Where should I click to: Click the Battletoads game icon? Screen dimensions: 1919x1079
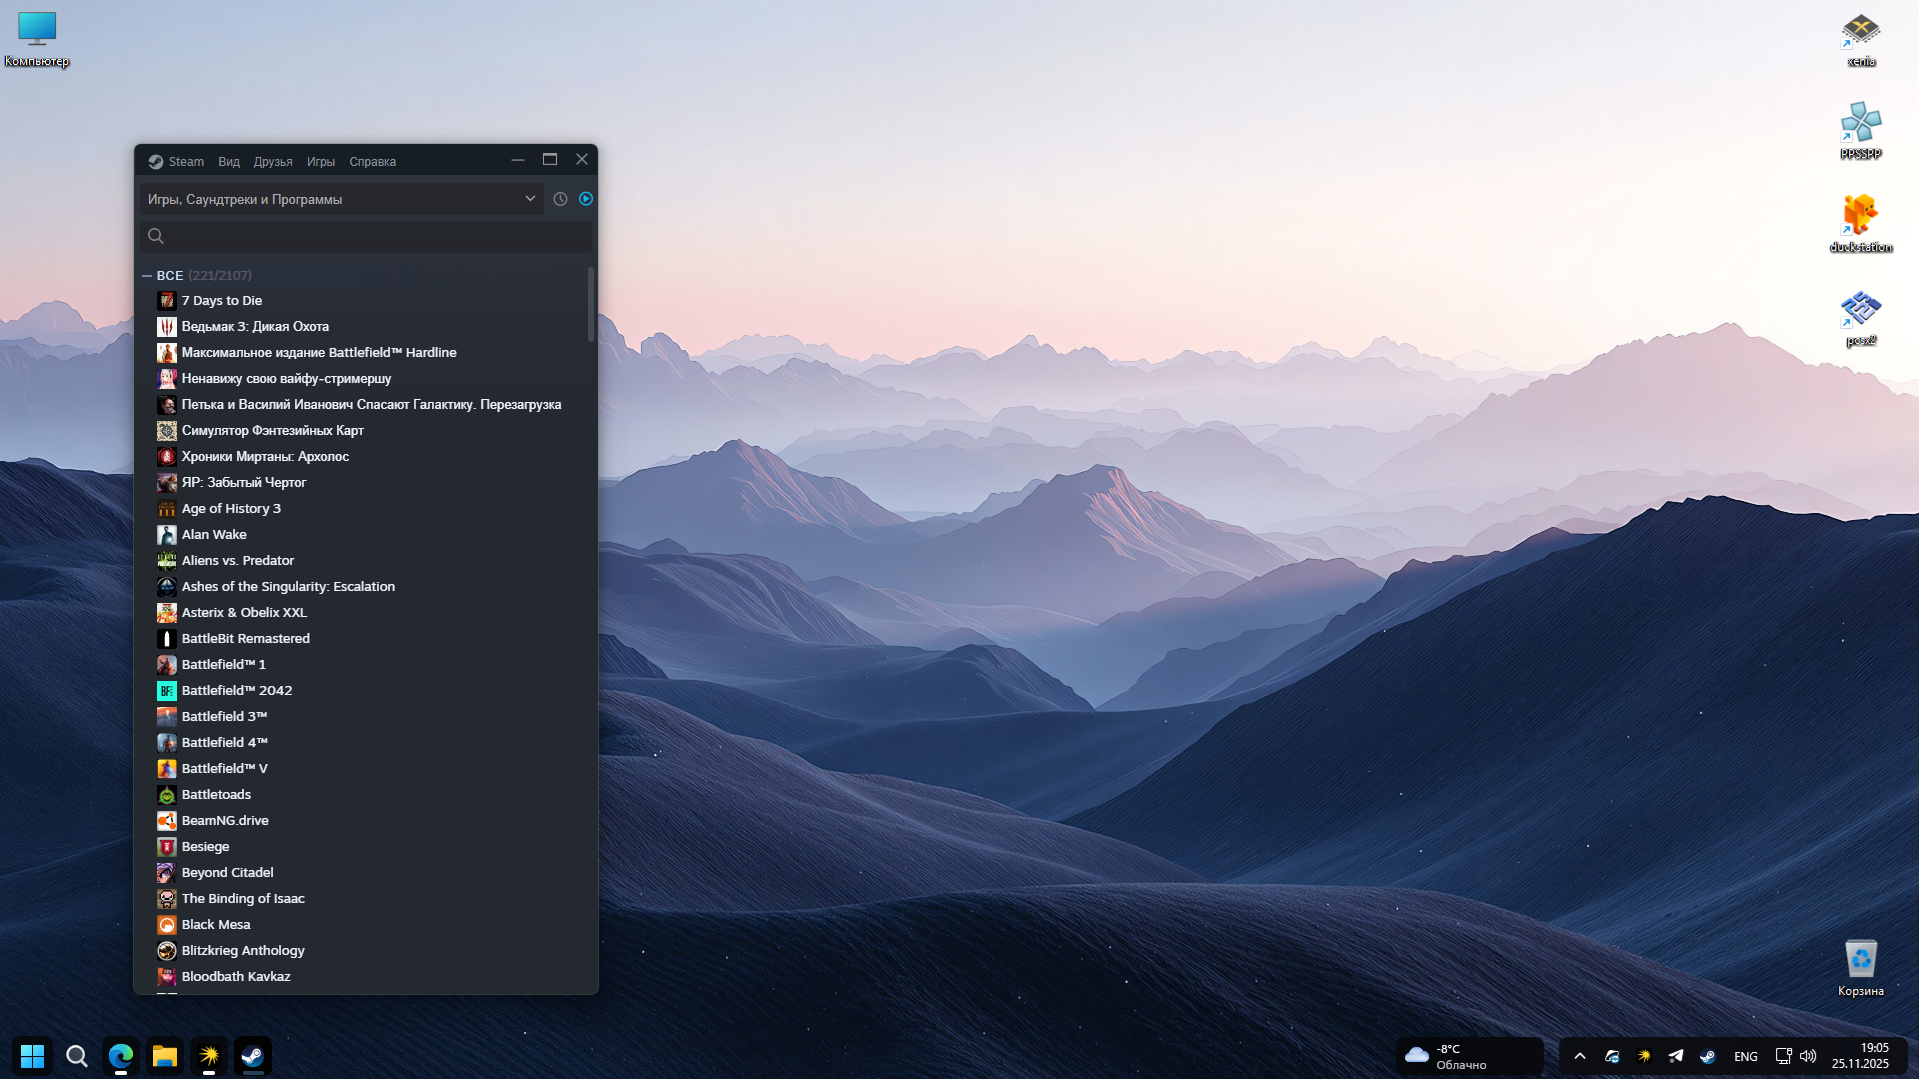(167, 794)
